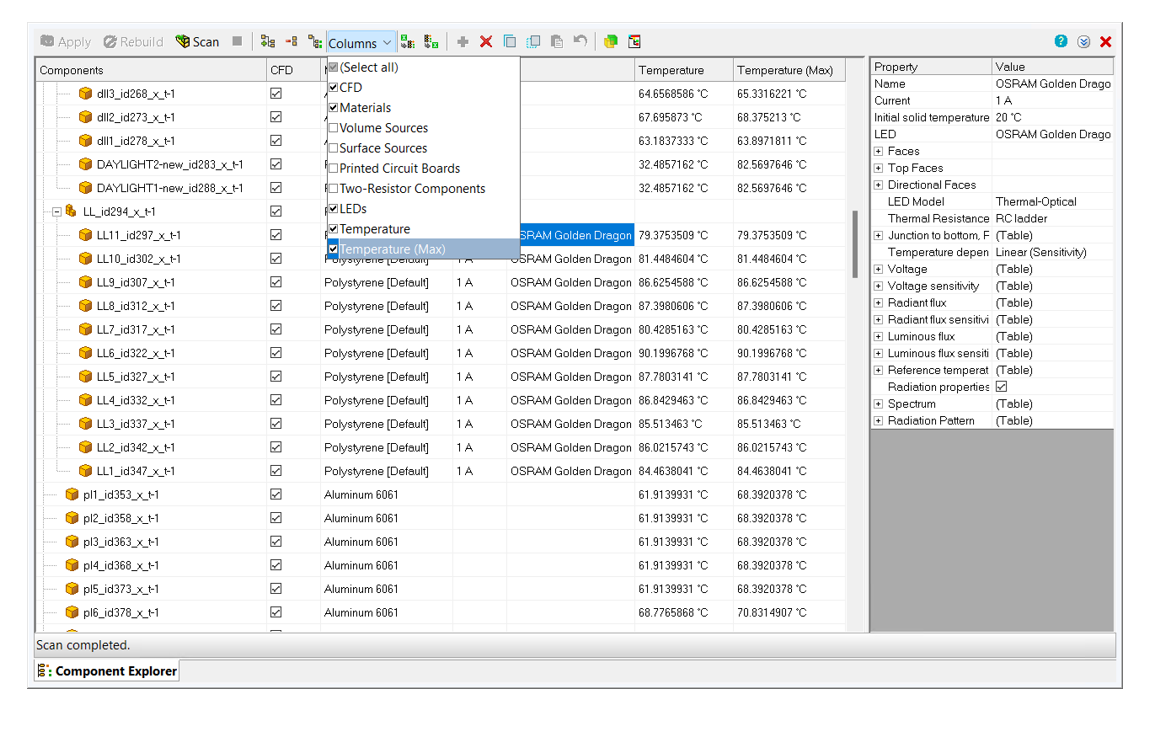Open the Columns dropdown
The height and width of the screenshot is (740, 1160).
(x=360, y=43)
